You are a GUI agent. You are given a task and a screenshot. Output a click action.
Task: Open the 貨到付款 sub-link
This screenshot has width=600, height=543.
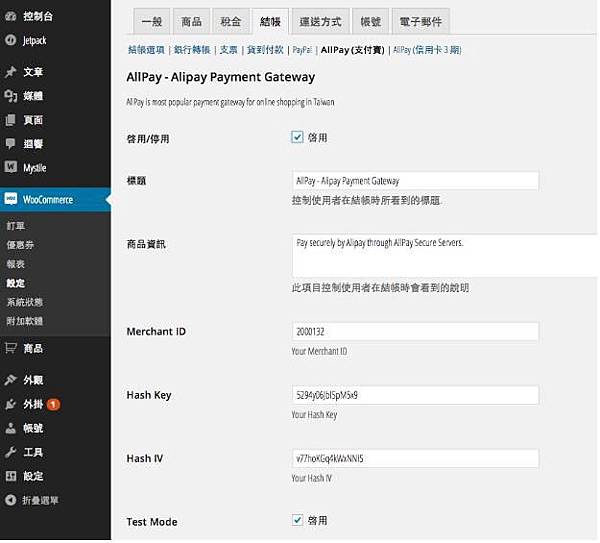(265, 50)
